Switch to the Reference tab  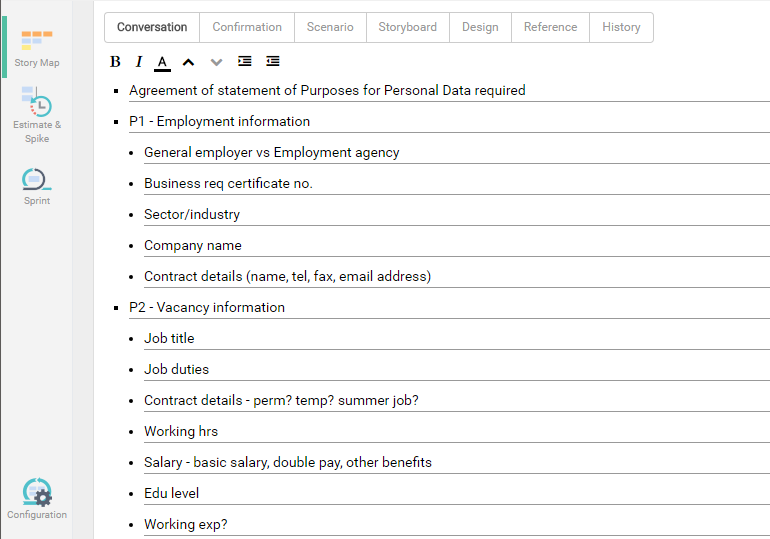point(550,27)
